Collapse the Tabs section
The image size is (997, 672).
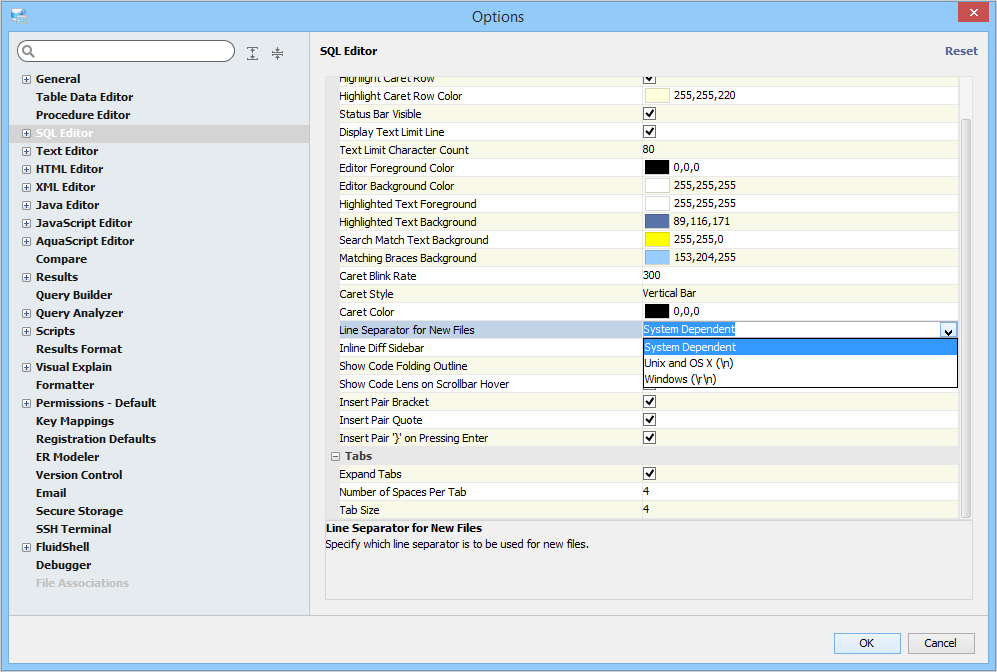pos(335,456)
